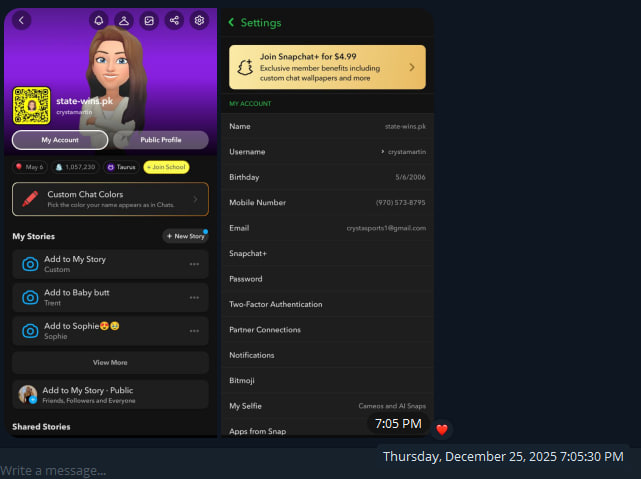Click the Write a message input field
This screenshot has width=641, height=479.
pos(188,470)
